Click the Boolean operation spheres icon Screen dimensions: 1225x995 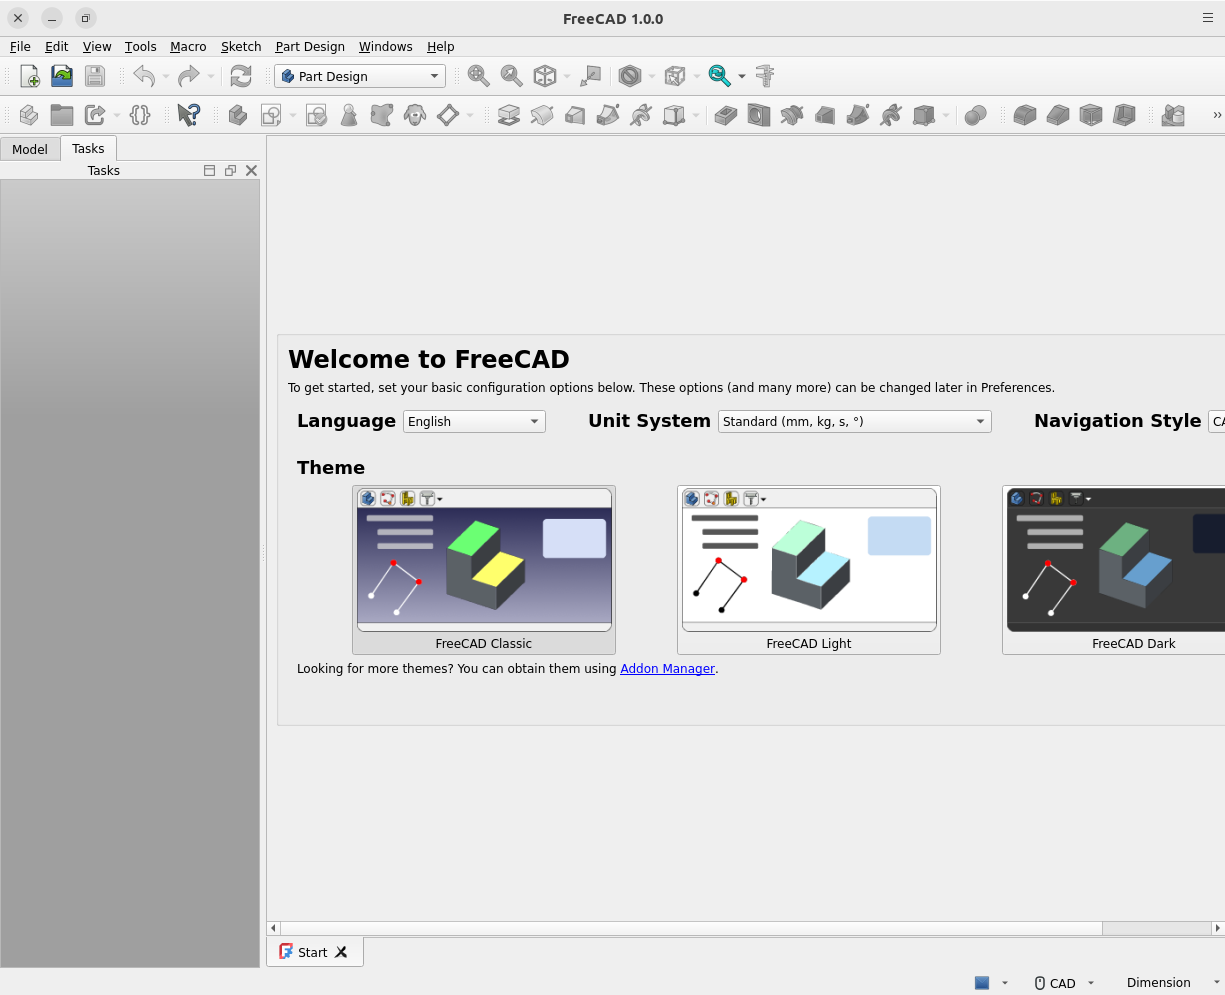975,115
